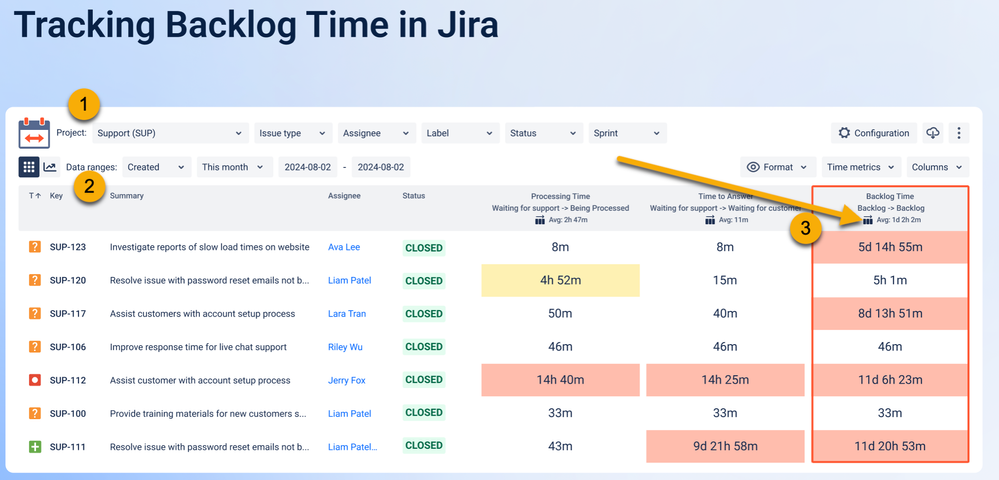Click the 5d 14h 55m Backlog Time cell
999x480 pixels.
(x=890, y=247)
